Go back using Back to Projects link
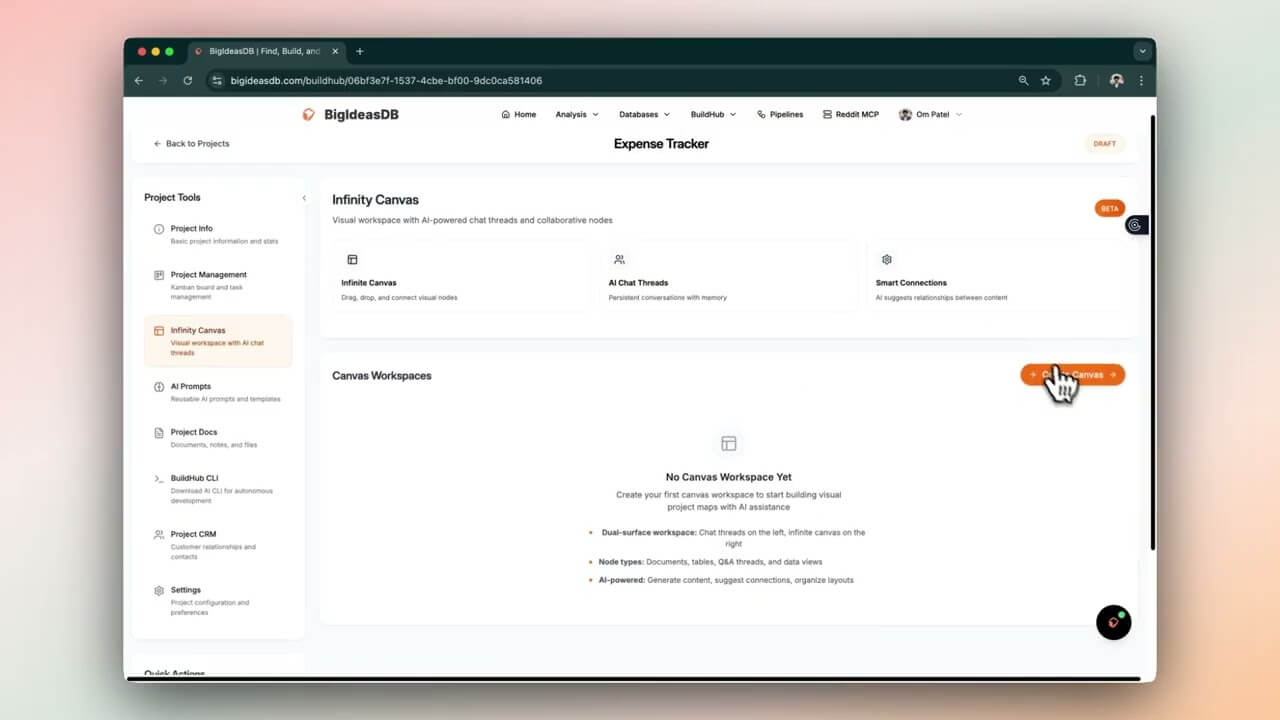 pos(191,144)
